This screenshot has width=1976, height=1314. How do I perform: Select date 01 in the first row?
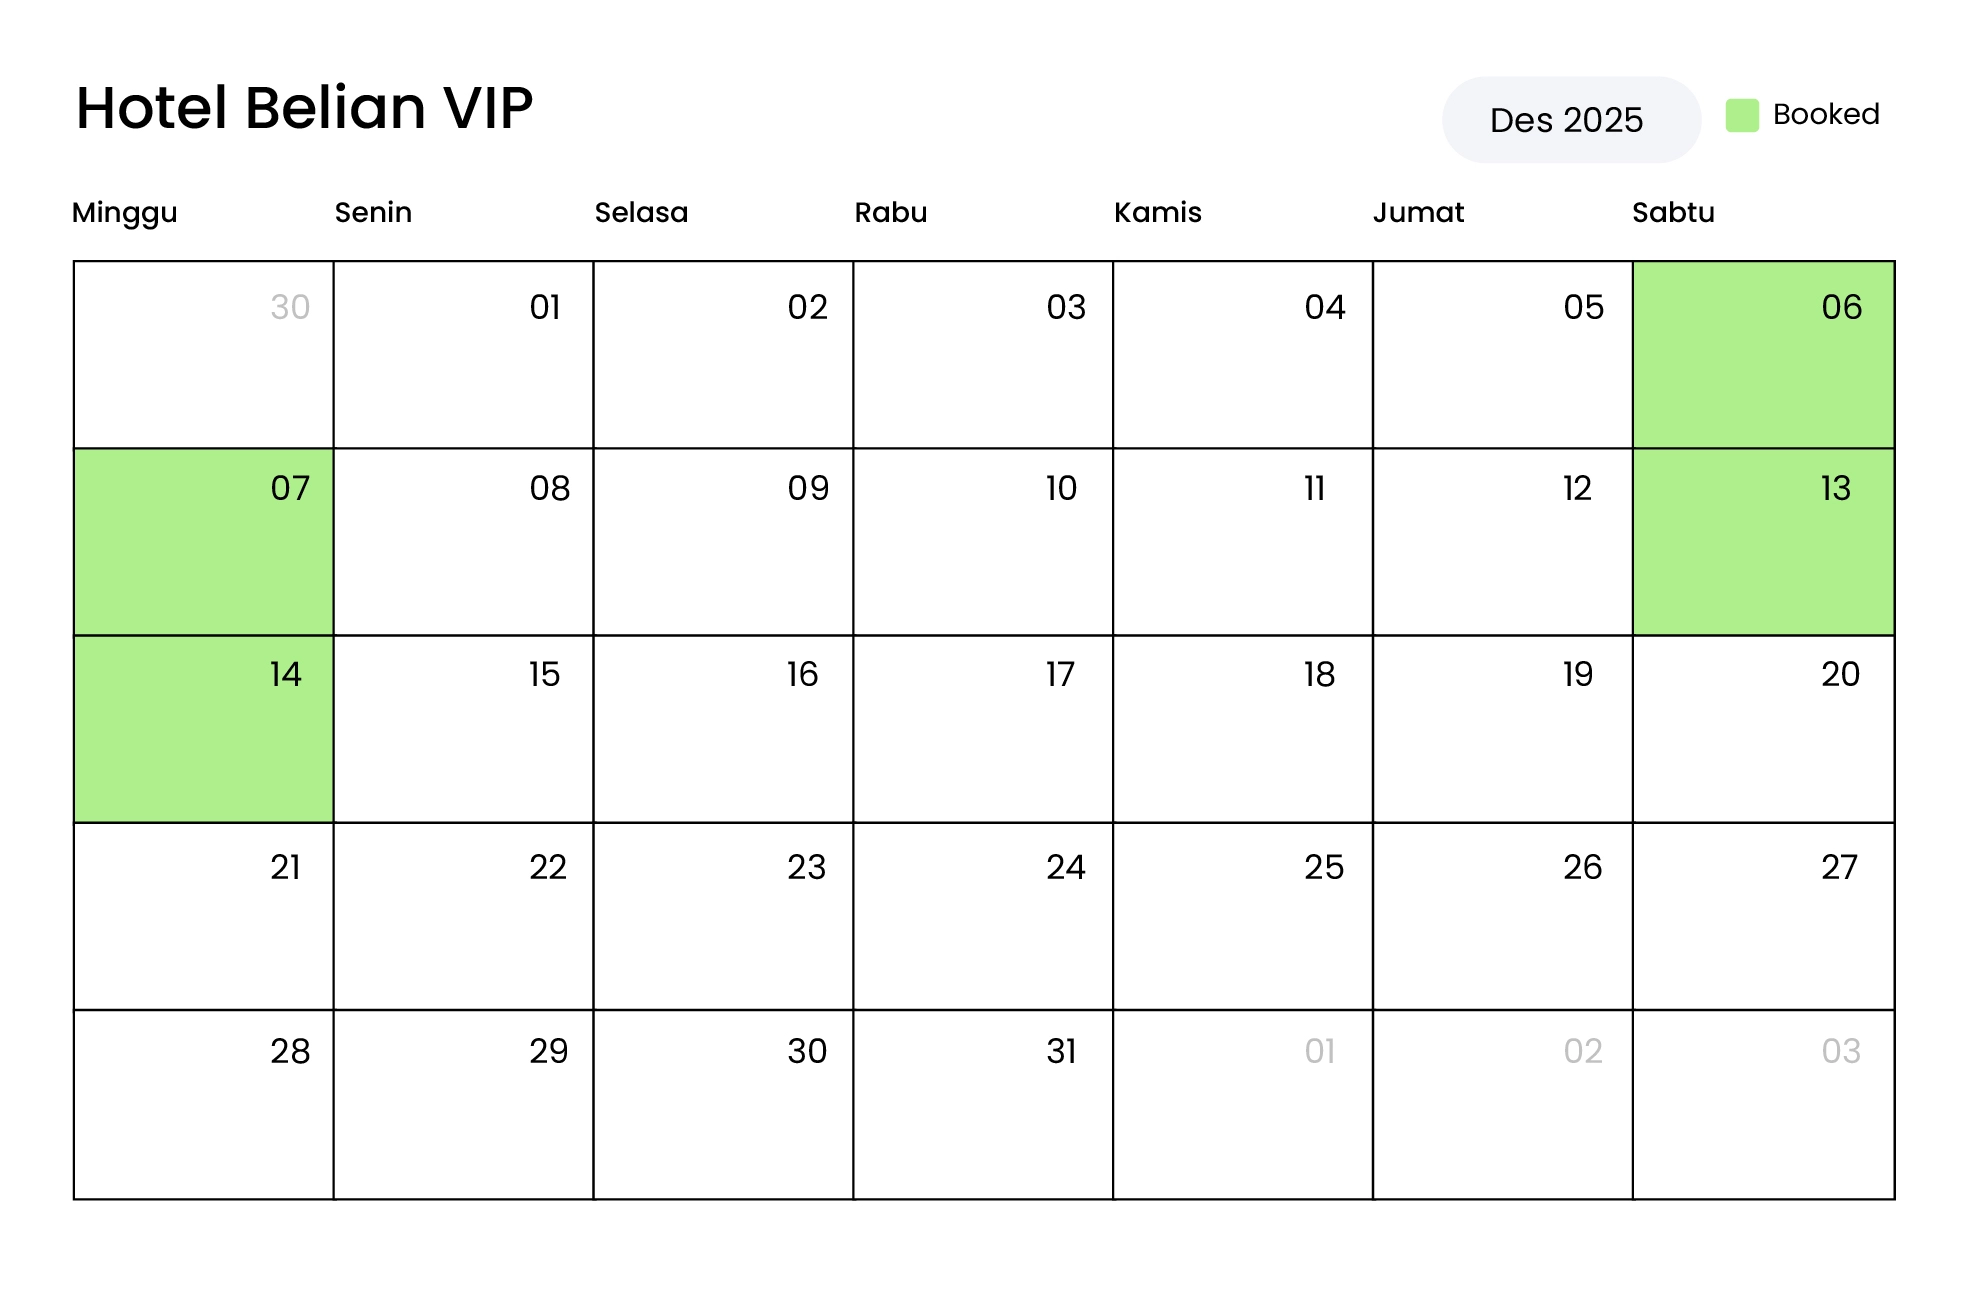(x=463, y=354)
